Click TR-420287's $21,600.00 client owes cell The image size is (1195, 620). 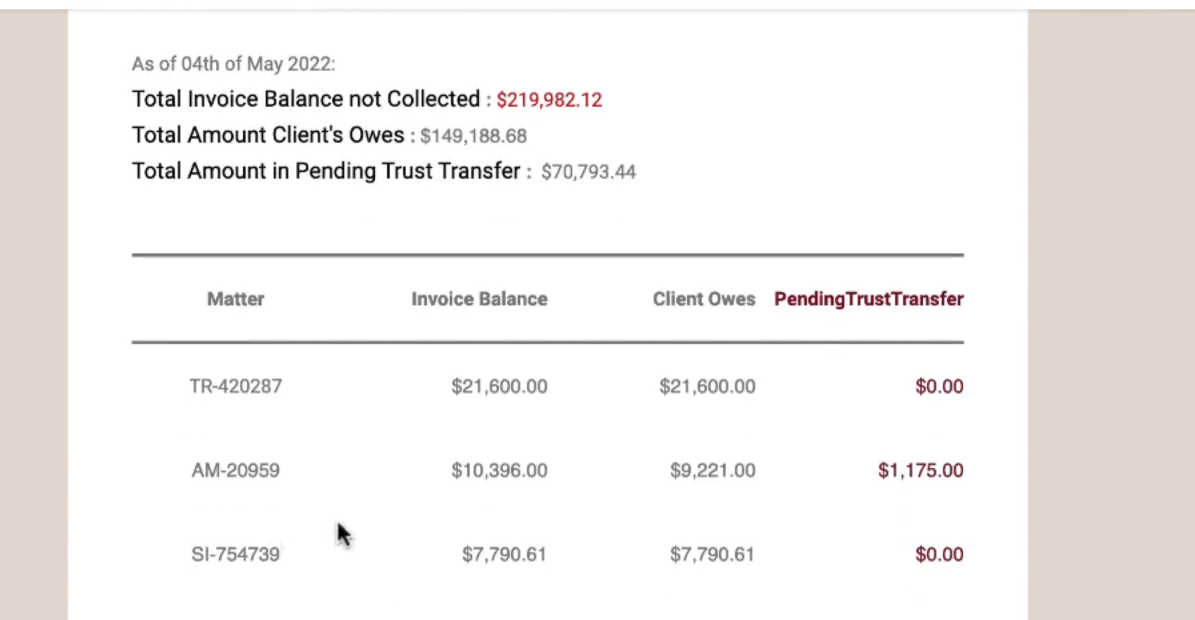point(707,386)
